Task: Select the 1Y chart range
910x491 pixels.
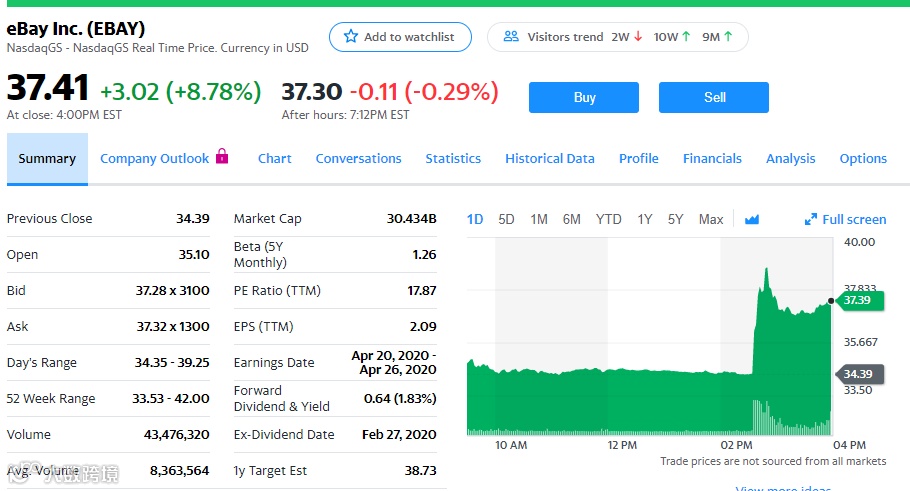Action: tap(644, 219)
